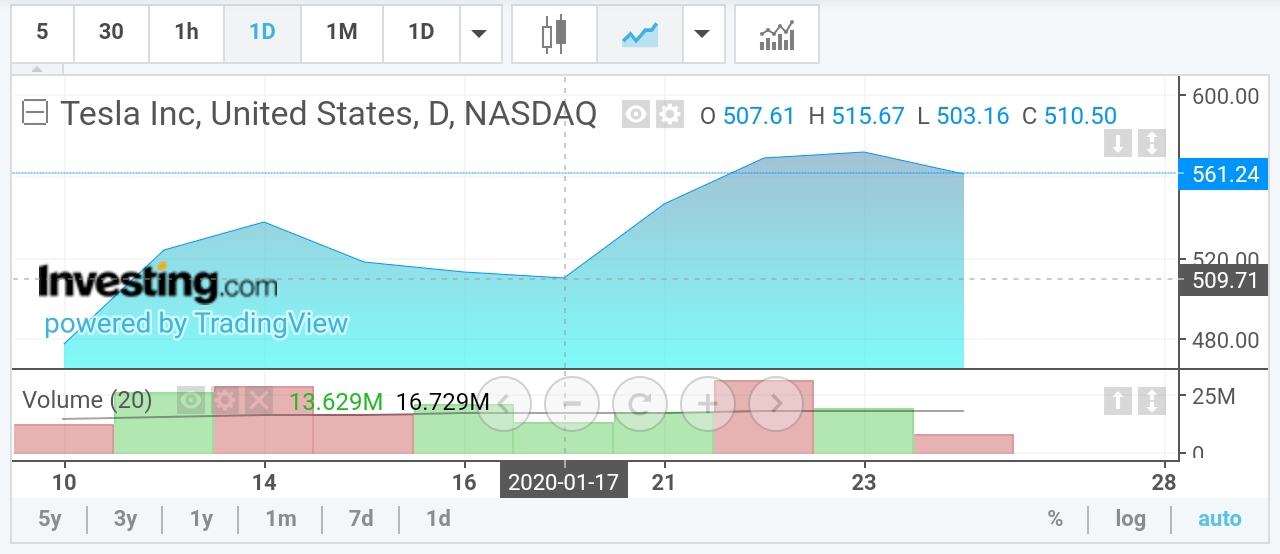Click date label 21 on time axis
This screenshot has width=1280, height=554.
click(664, 482)
